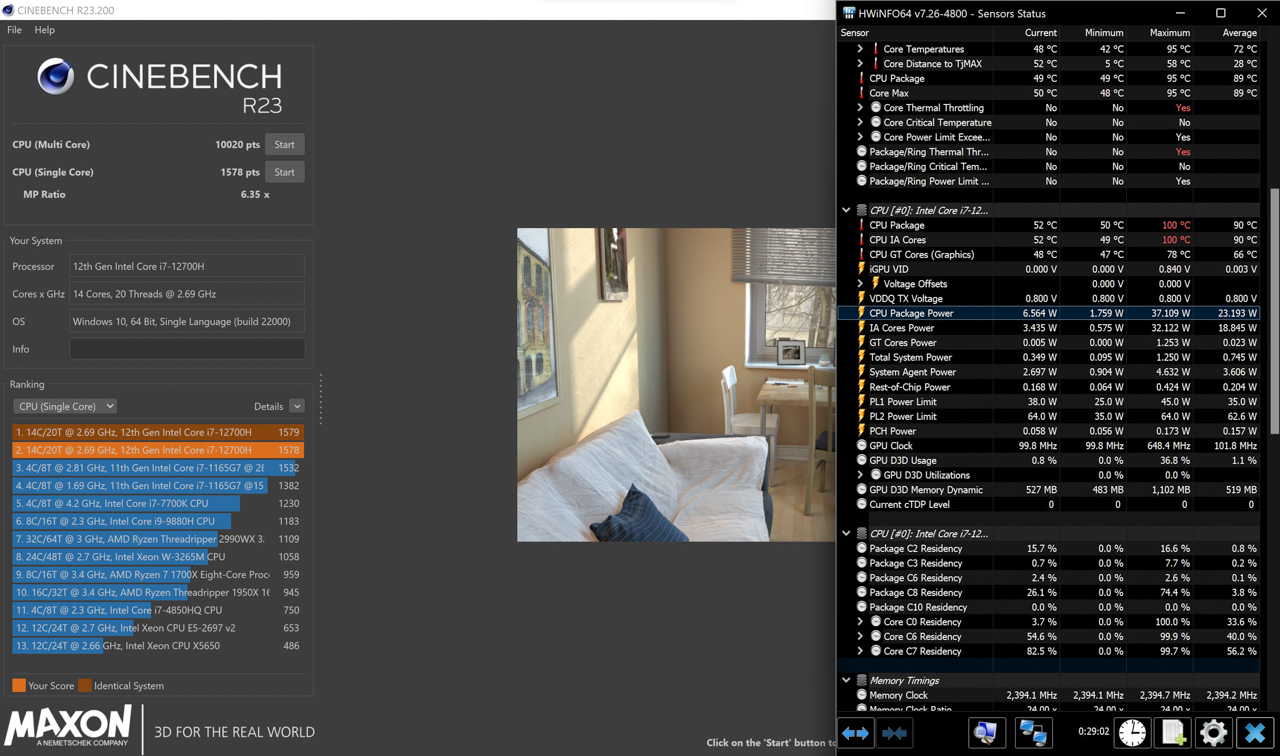Click the Processor field showing i7-12700H
1280x756 pixels.
tap(187, 266)
